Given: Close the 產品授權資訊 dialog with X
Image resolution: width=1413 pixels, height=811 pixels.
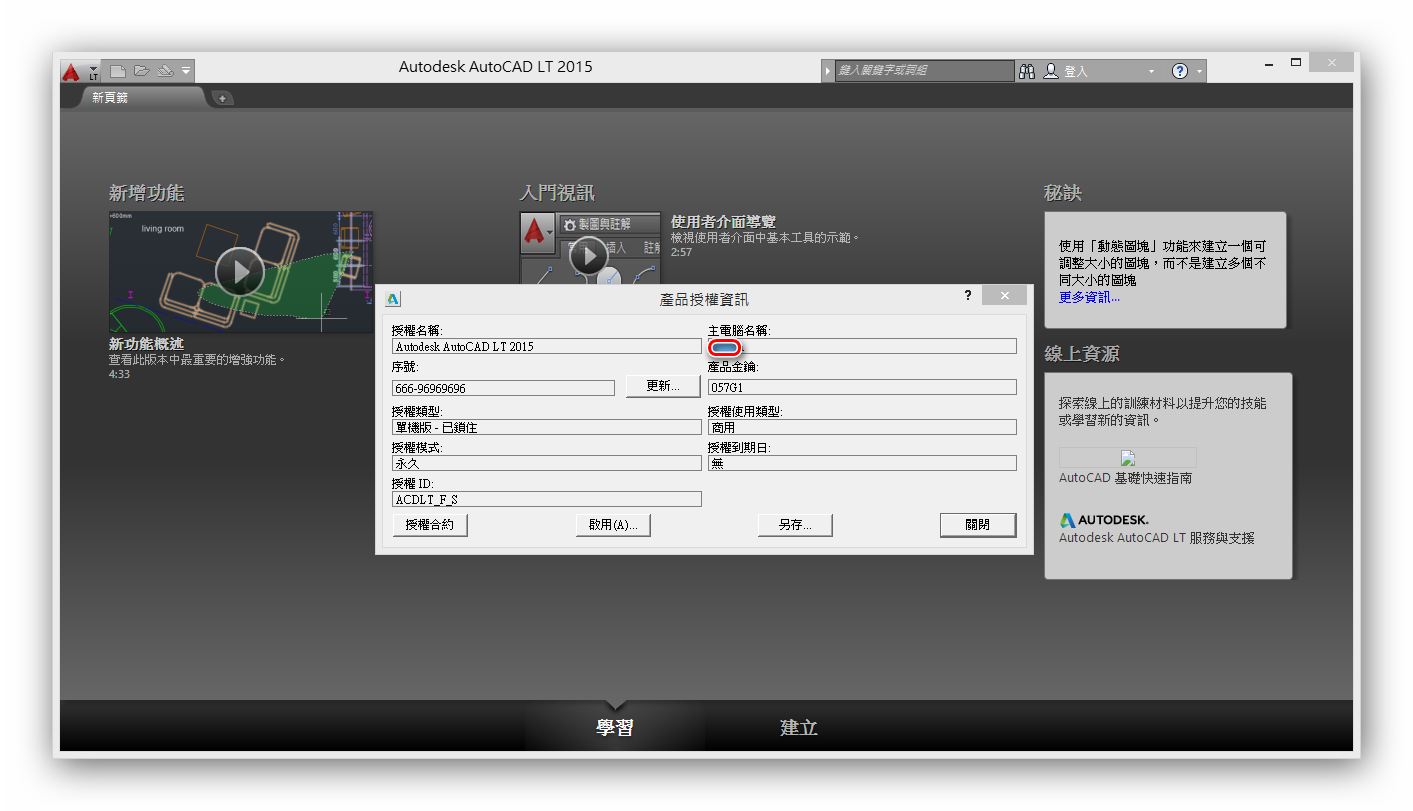Looking at the screenshot, I should tap(1004, 296).
